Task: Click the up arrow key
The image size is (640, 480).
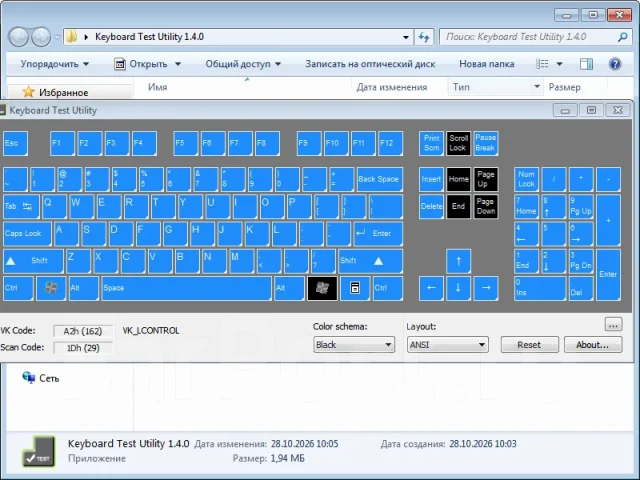Action: coord(458,261)
